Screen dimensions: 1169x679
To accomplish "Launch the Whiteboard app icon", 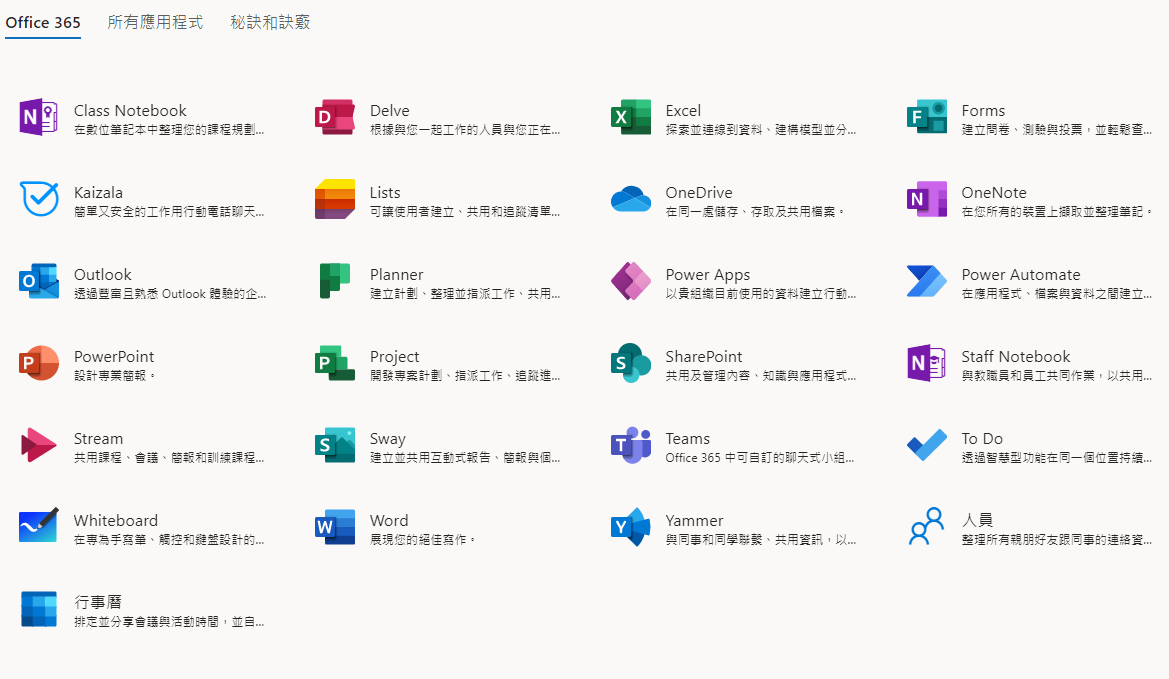I will pos(39,526).
